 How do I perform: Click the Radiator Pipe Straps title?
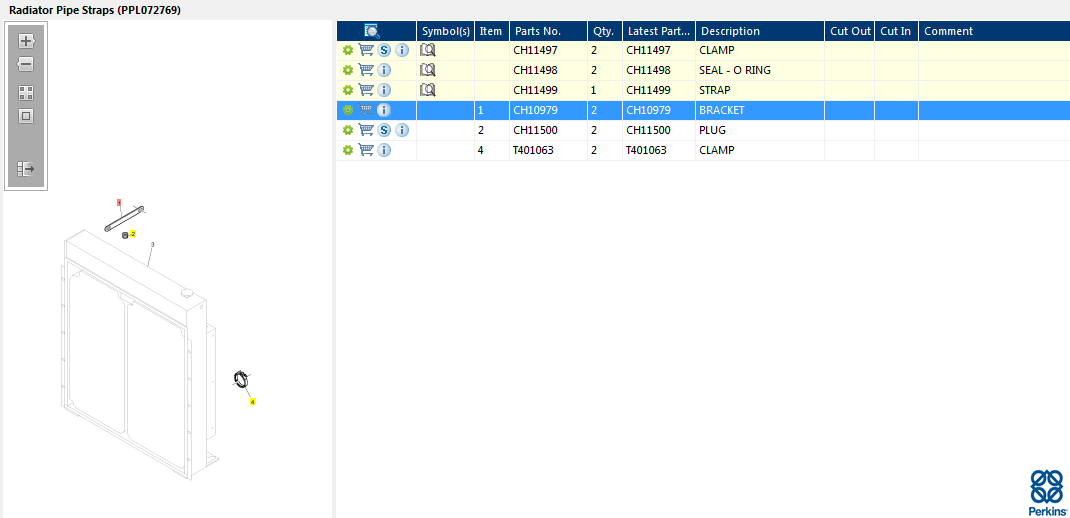pyautogui.click(x=95, y=10)
